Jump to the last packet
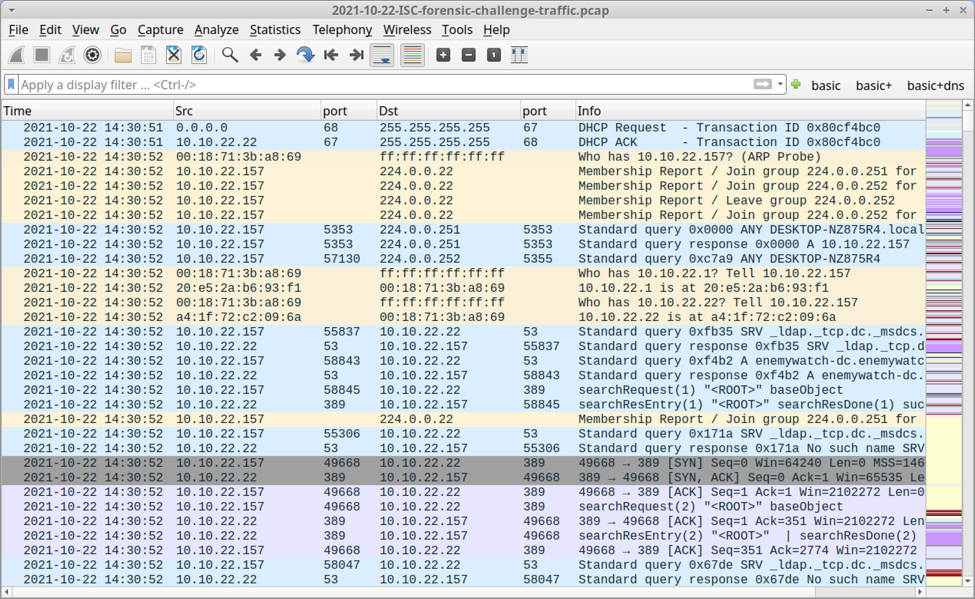 [356, 55]
